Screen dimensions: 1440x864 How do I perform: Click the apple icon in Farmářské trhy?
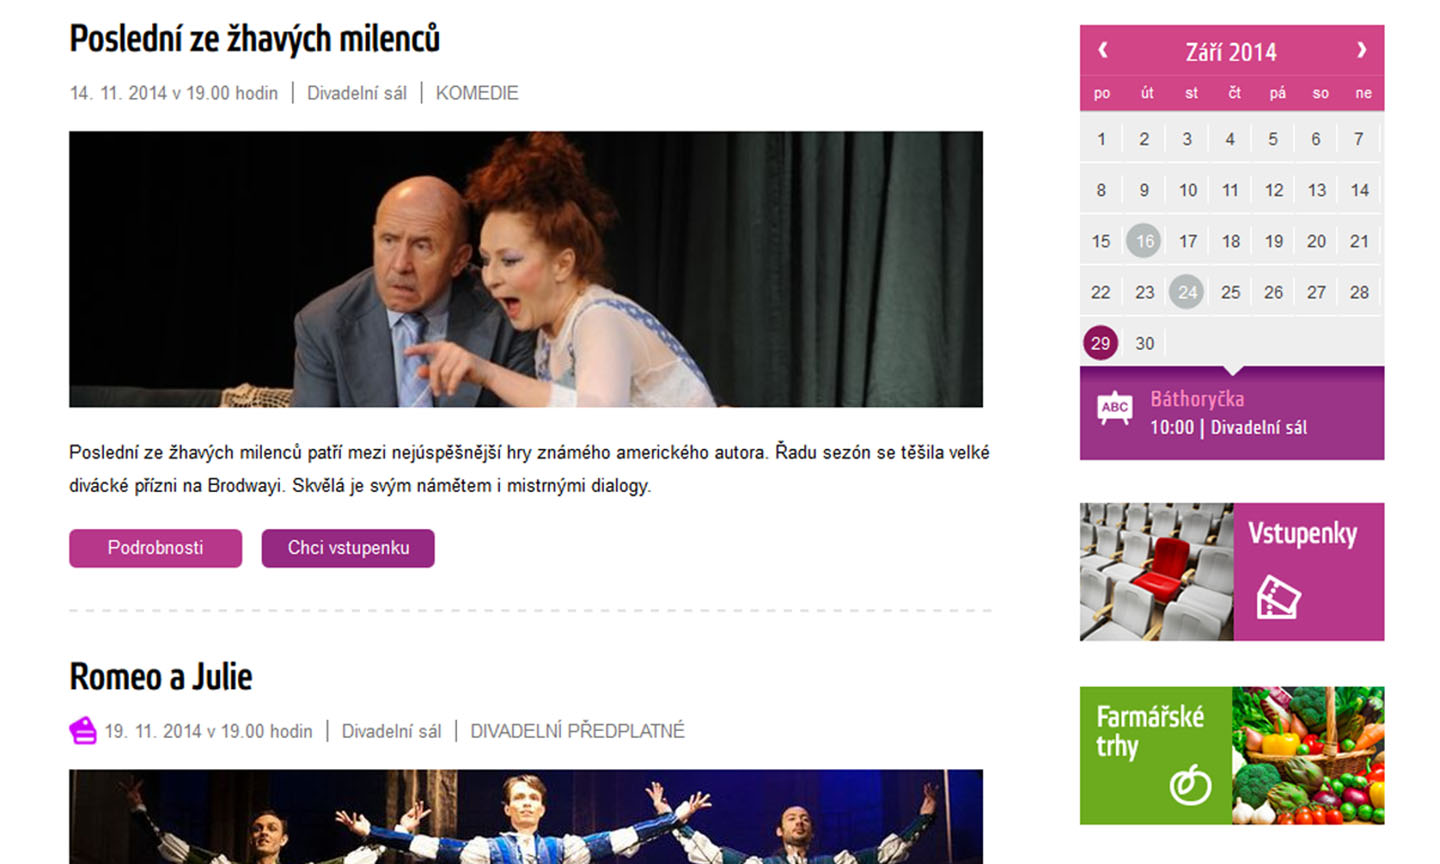[1190, 784]
